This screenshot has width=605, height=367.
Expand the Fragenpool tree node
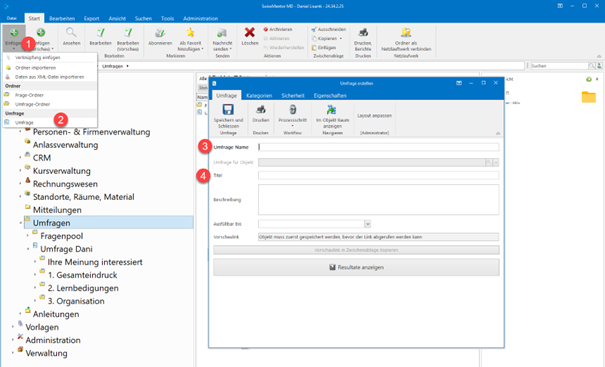pos(27,236)
